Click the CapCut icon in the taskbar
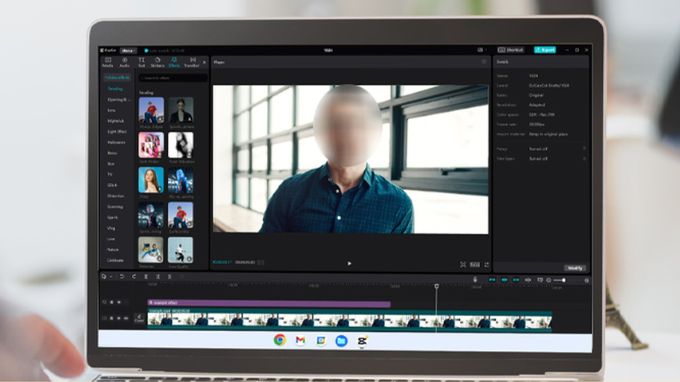Image resolution: width=680 pixels, height=382 pixels. click(362, 341)
